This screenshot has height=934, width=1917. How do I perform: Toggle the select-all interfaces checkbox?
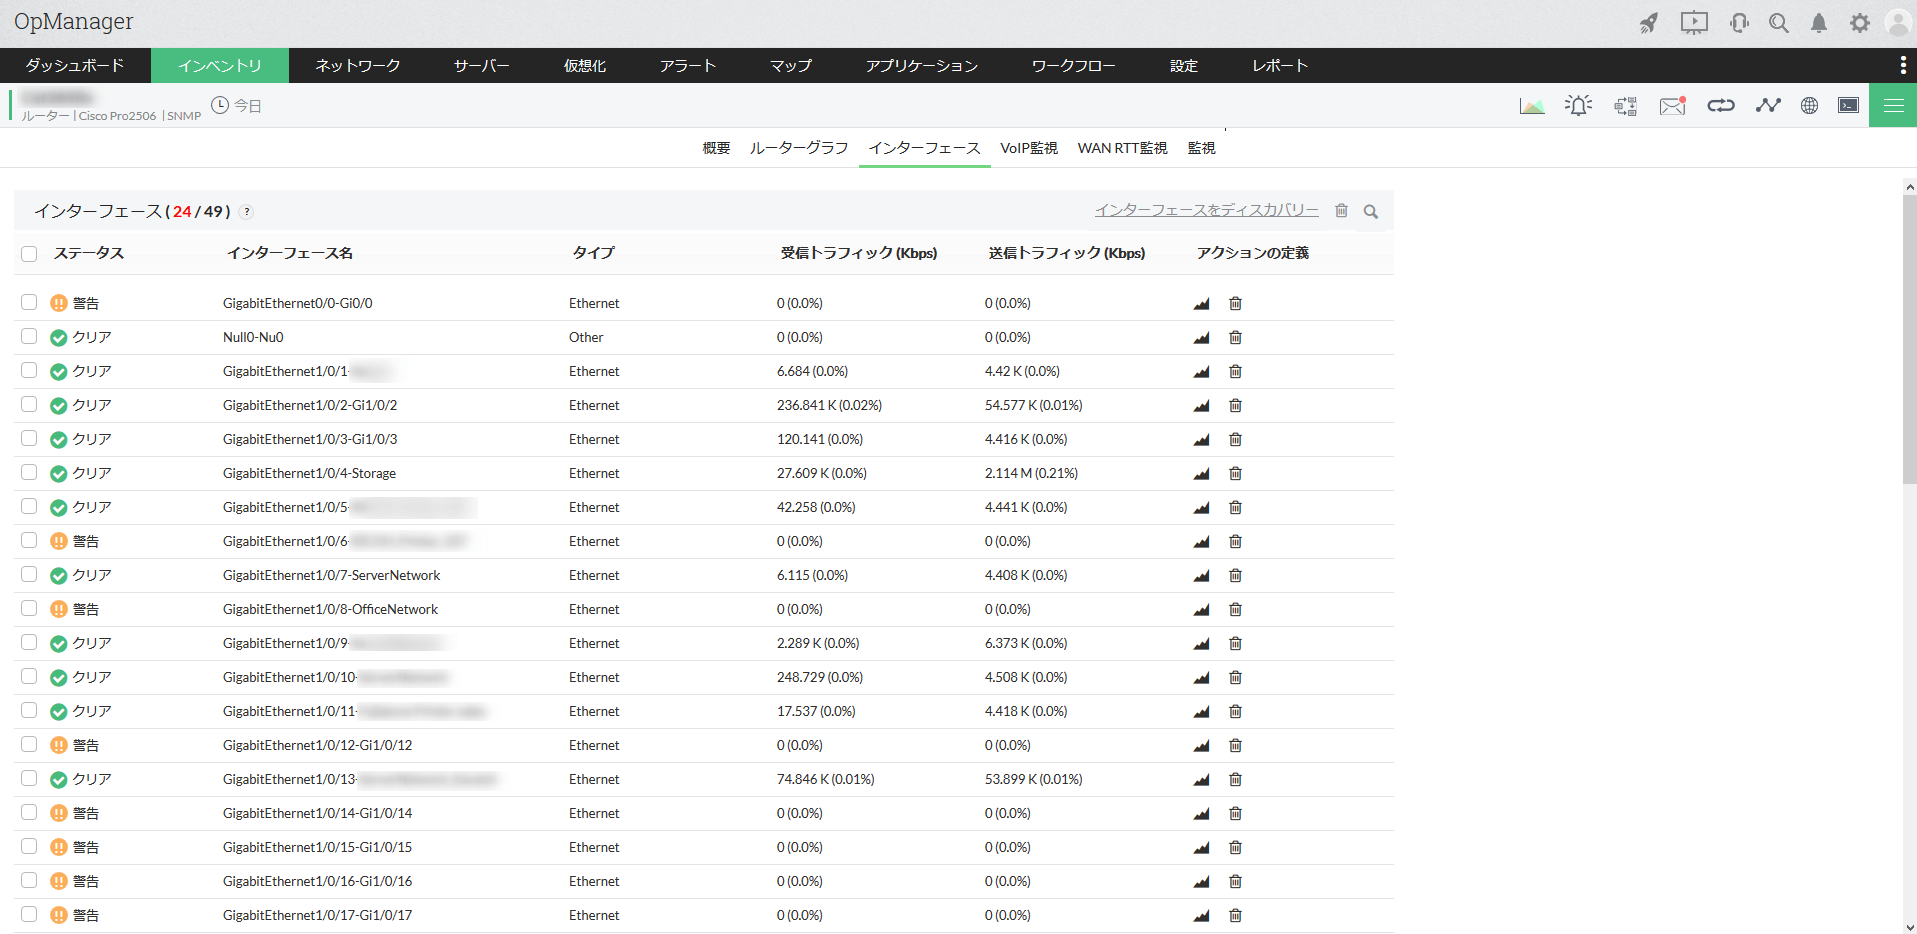(29, 254)
